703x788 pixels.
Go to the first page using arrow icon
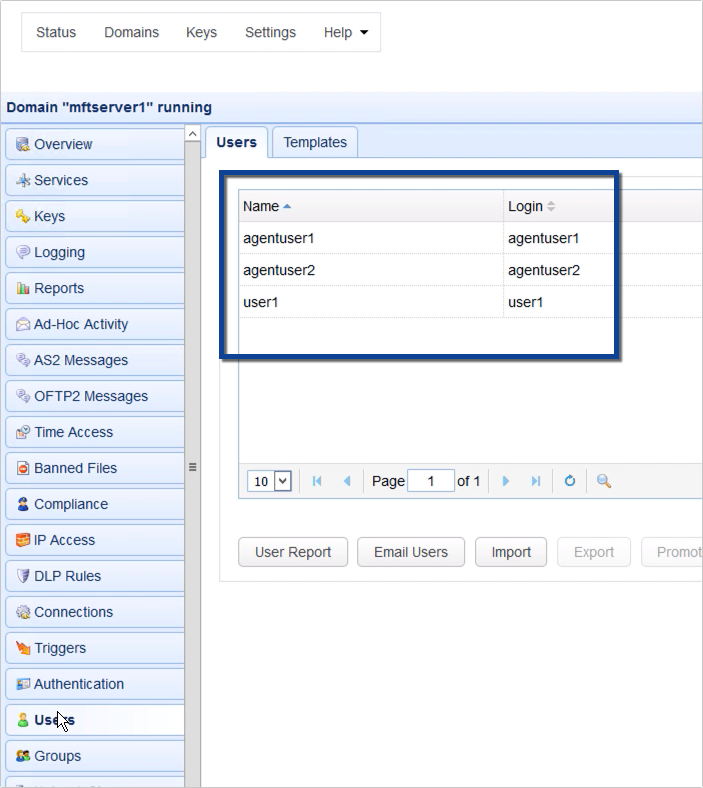317,481
